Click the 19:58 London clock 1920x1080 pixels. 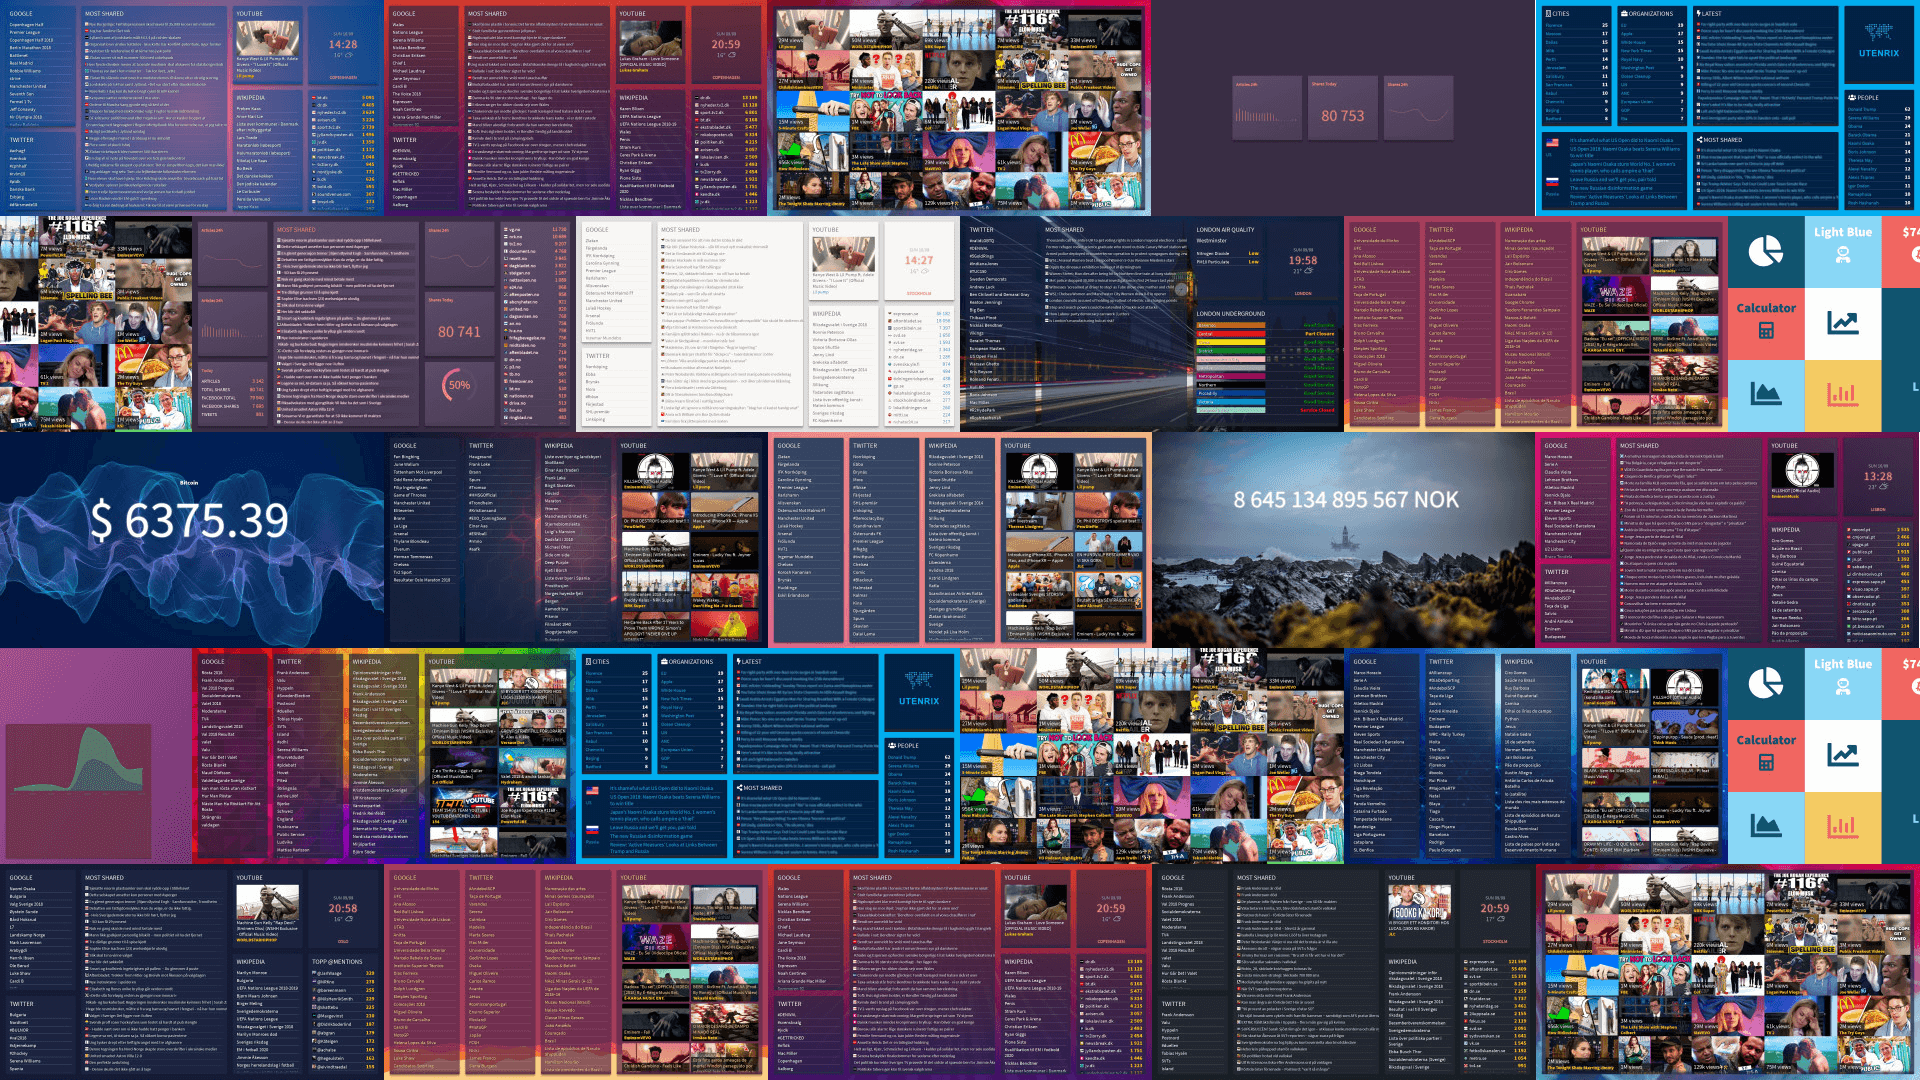tap(1303, 260)
